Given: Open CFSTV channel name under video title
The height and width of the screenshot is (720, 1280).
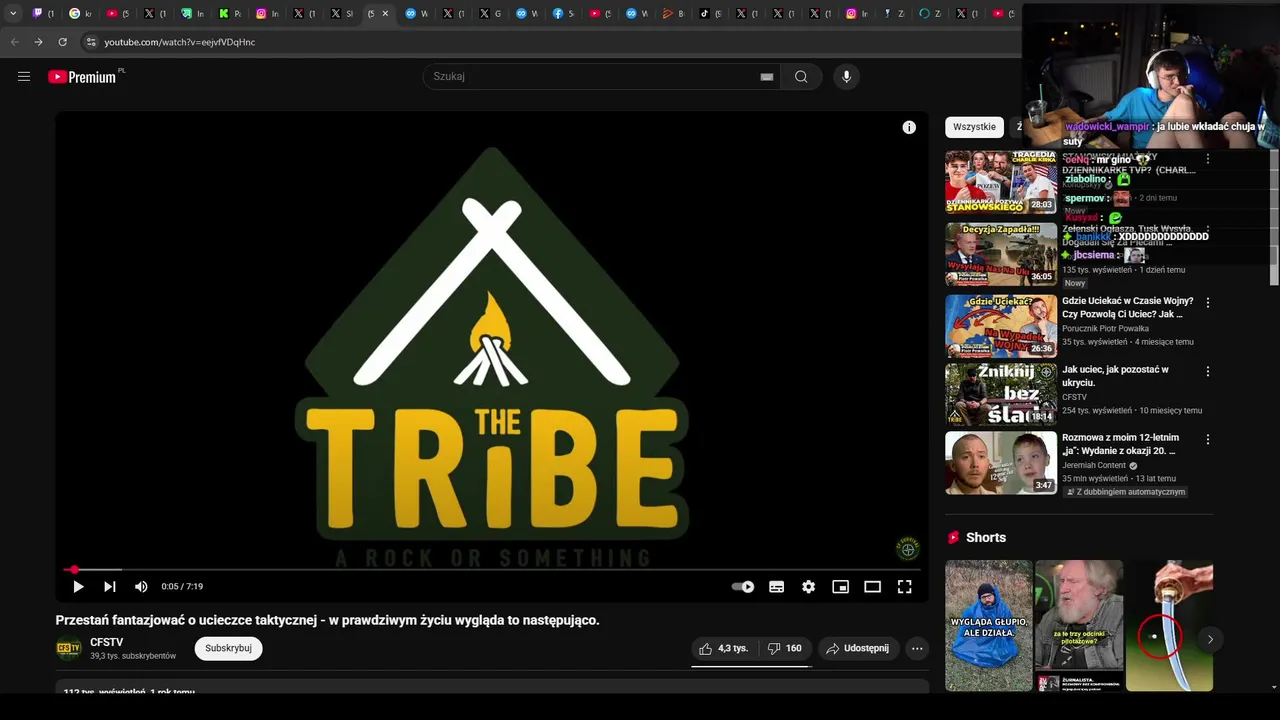Looking at the screenshot, I should coord(107,642).
